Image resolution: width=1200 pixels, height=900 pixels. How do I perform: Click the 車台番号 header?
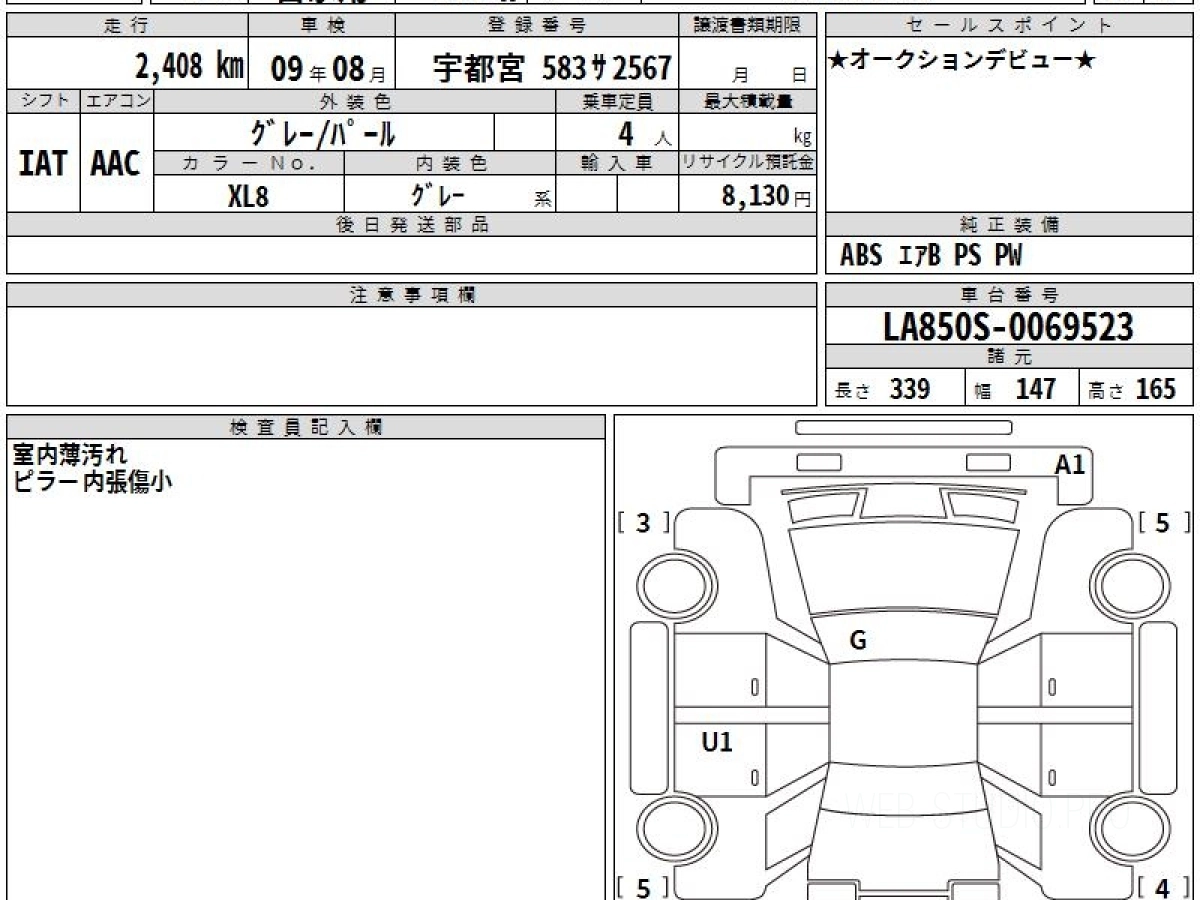[1010, 295]
